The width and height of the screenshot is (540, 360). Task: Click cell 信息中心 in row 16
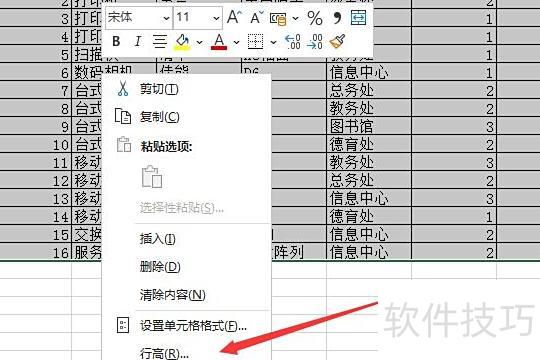pos(369,253)
